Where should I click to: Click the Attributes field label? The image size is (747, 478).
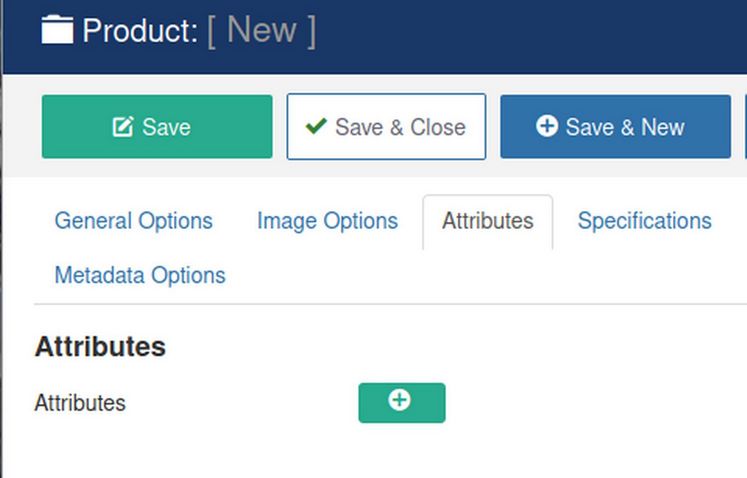pyautogui.click(x=80, y=403)
